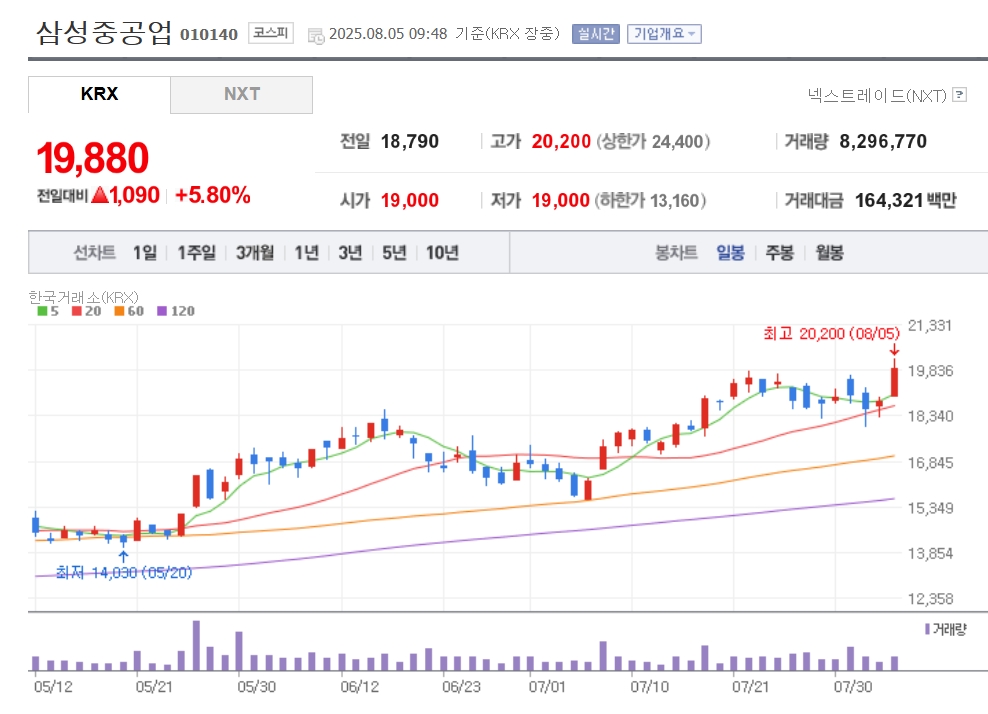The height and width of the screenshot is (714, 988).
Task: Click the 고가 value 20,200
Action: tap(561, 141)
